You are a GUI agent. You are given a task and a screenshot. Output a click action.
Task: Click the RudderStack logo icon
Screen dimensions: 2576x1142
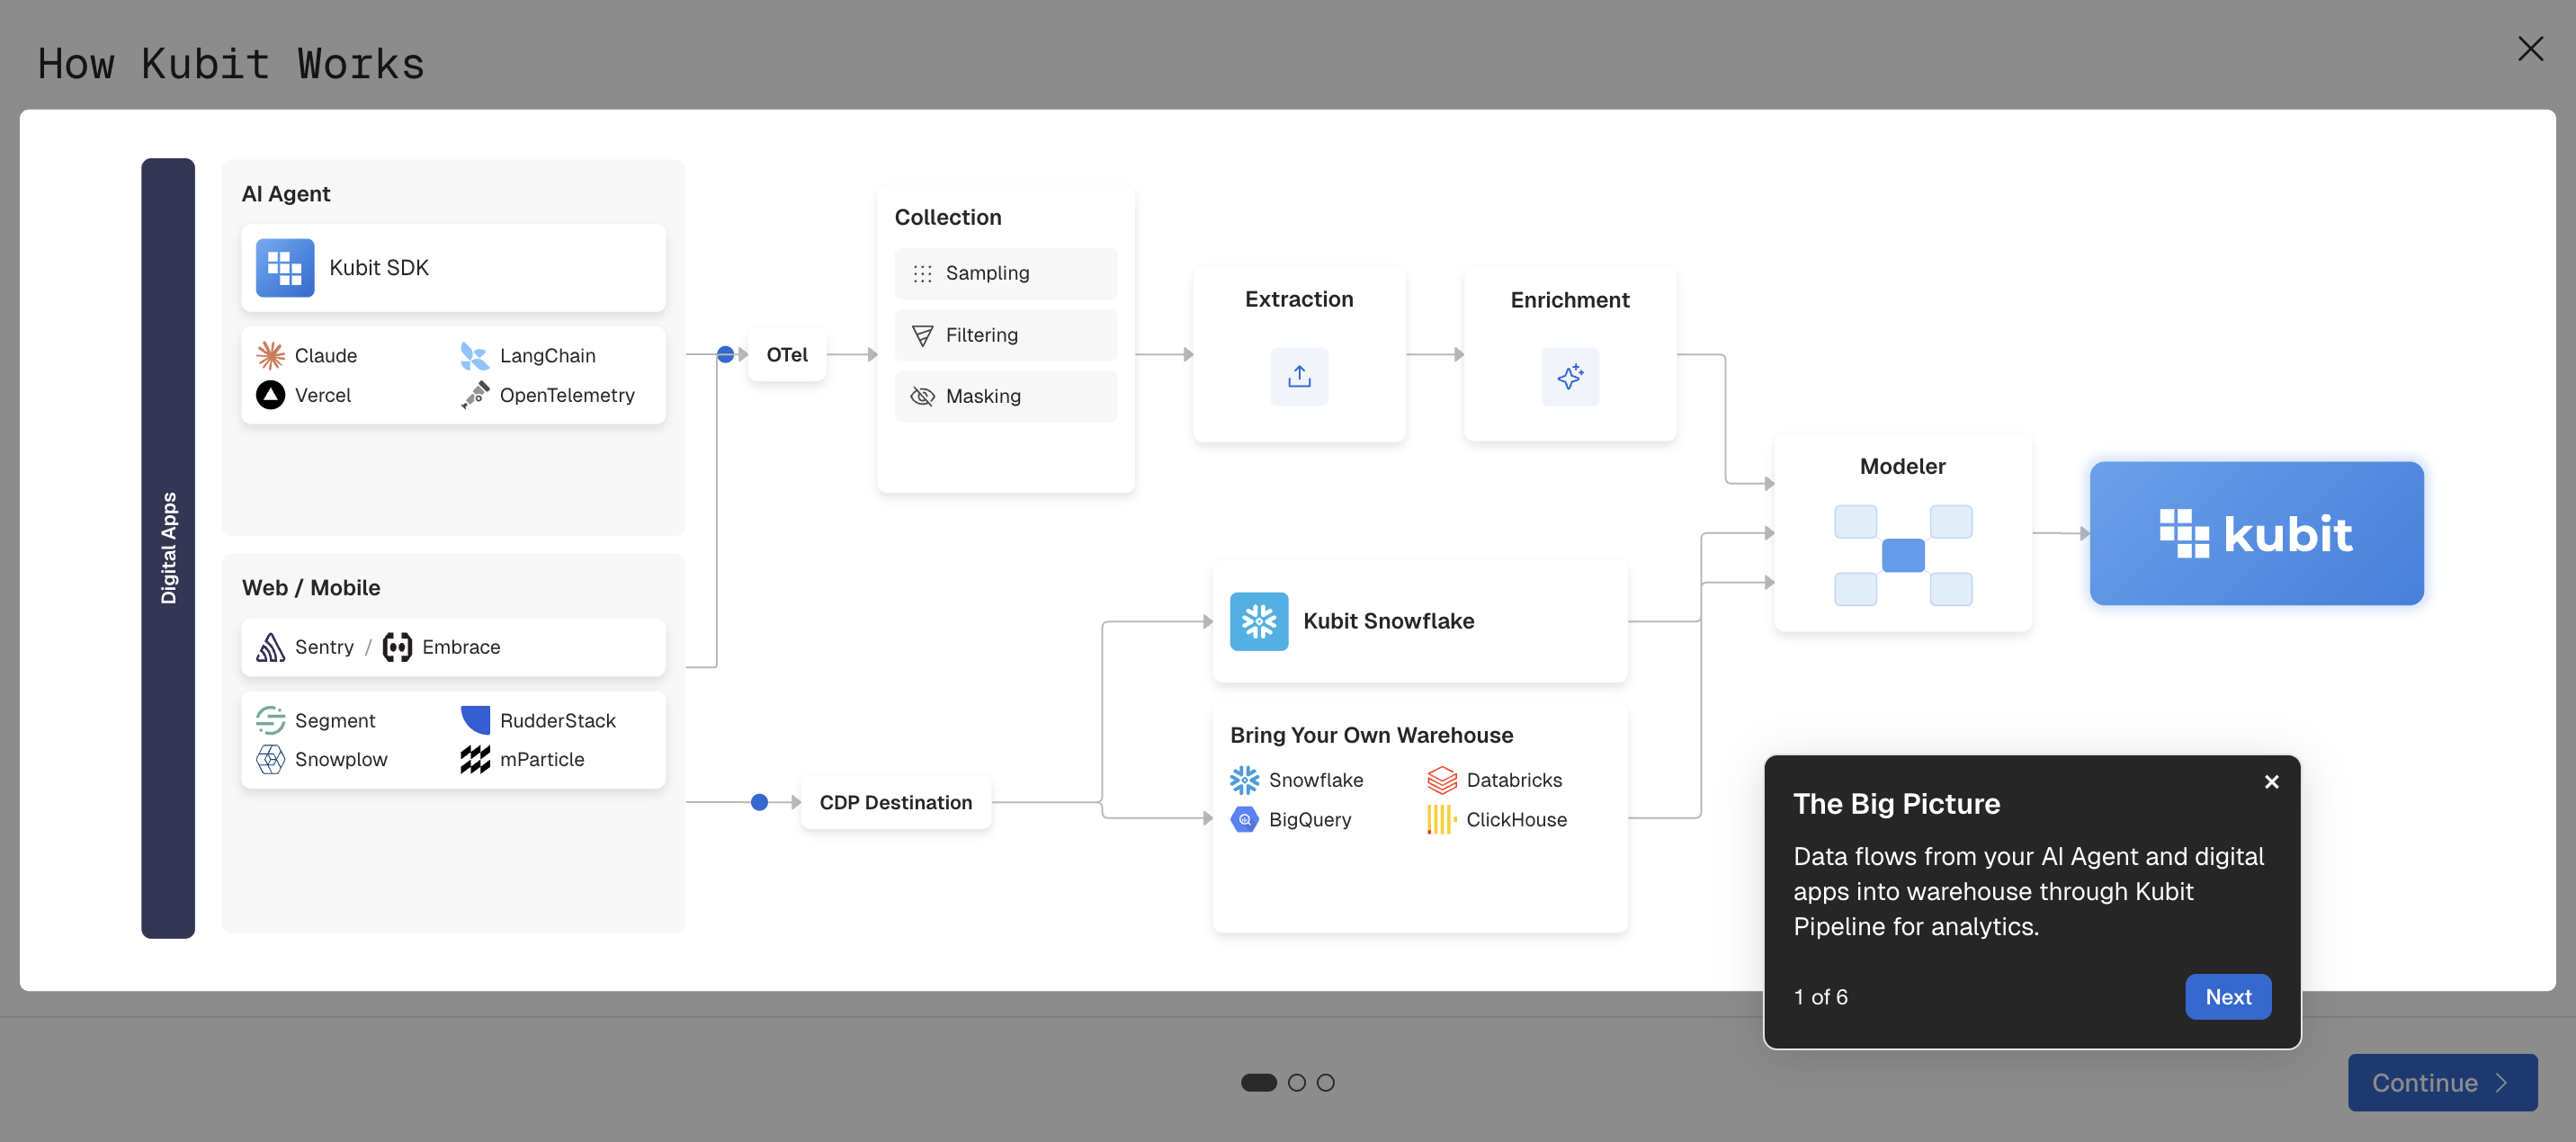pos(475,720)
